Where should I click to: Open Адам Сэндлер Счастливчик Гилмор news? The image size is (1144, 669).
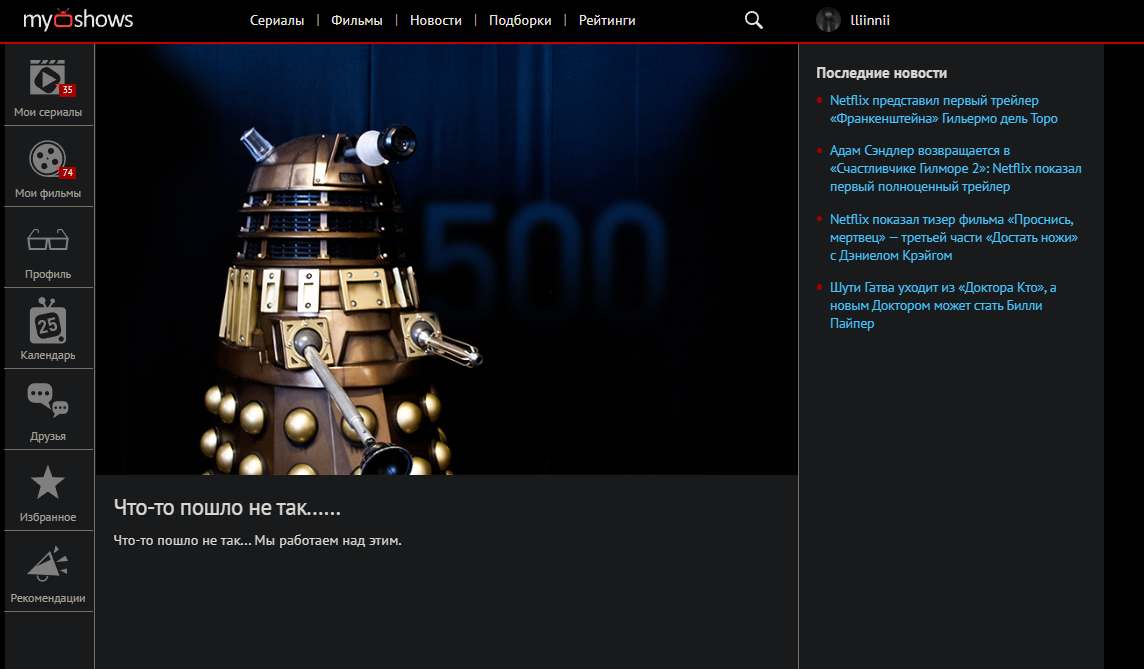tap(956, 169)
